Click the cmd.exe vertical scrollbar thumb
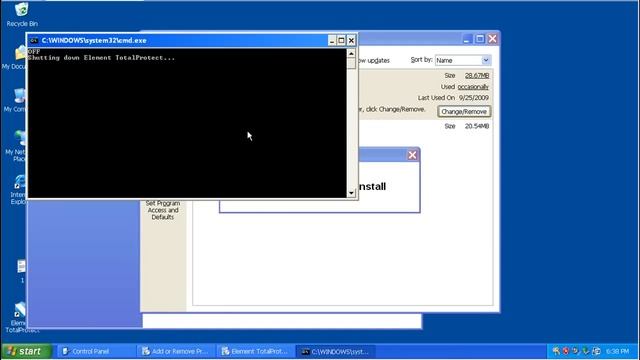Screen dimensions: 640x360 point(351,63)
